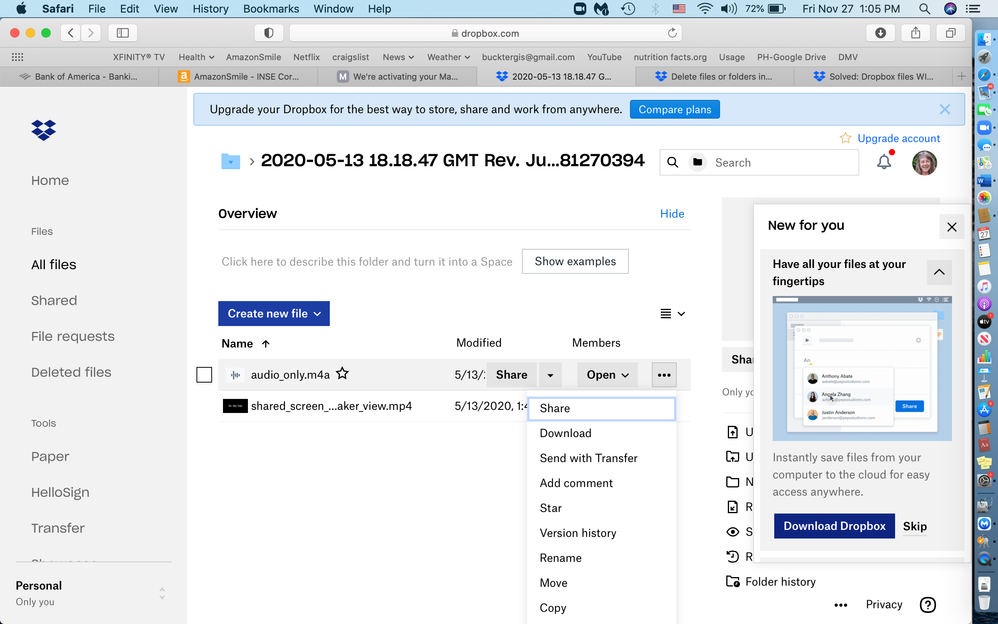Close the upgrade banner

(945, 110)
